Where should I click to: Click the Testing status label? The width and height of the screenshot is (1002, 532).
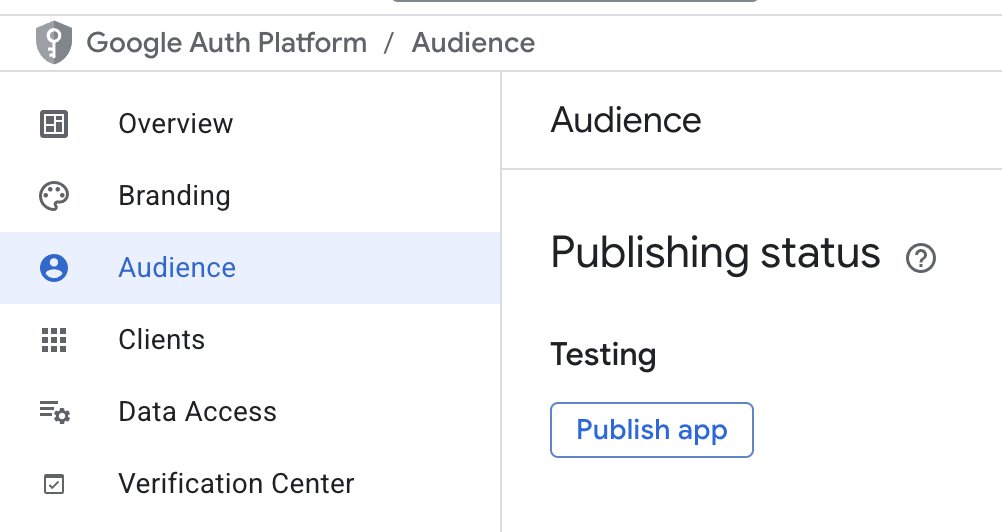tap(603, 355)
